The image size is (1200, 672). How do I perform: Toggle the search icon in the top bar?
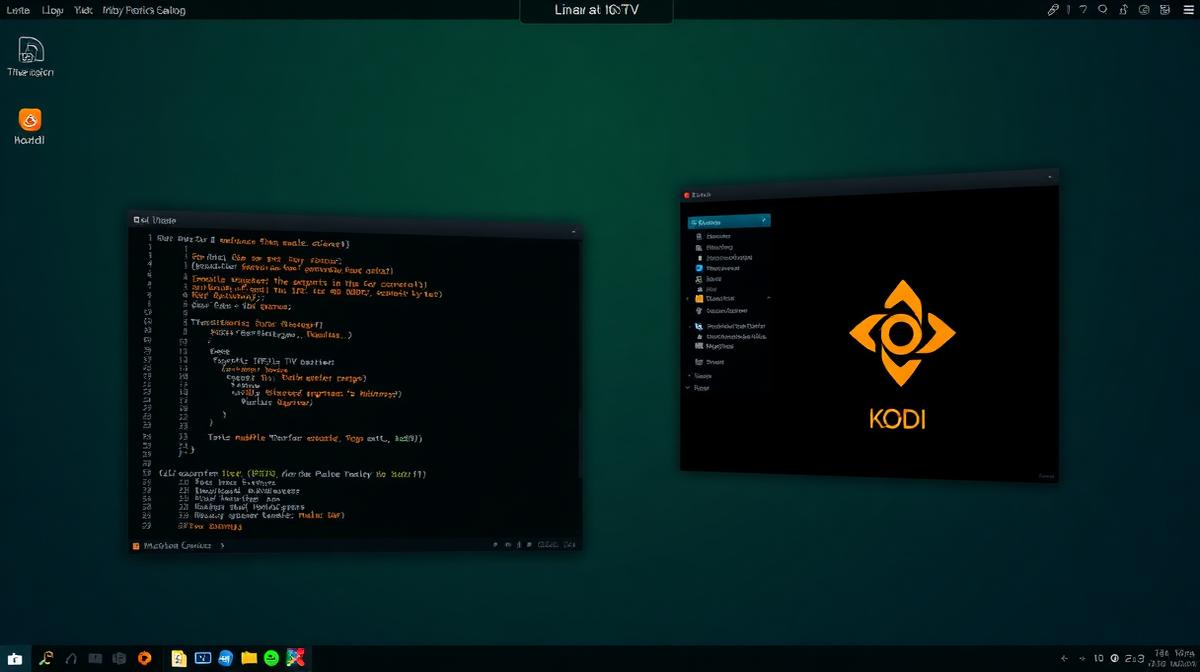pyautogui.click(x=1100, y=10)
